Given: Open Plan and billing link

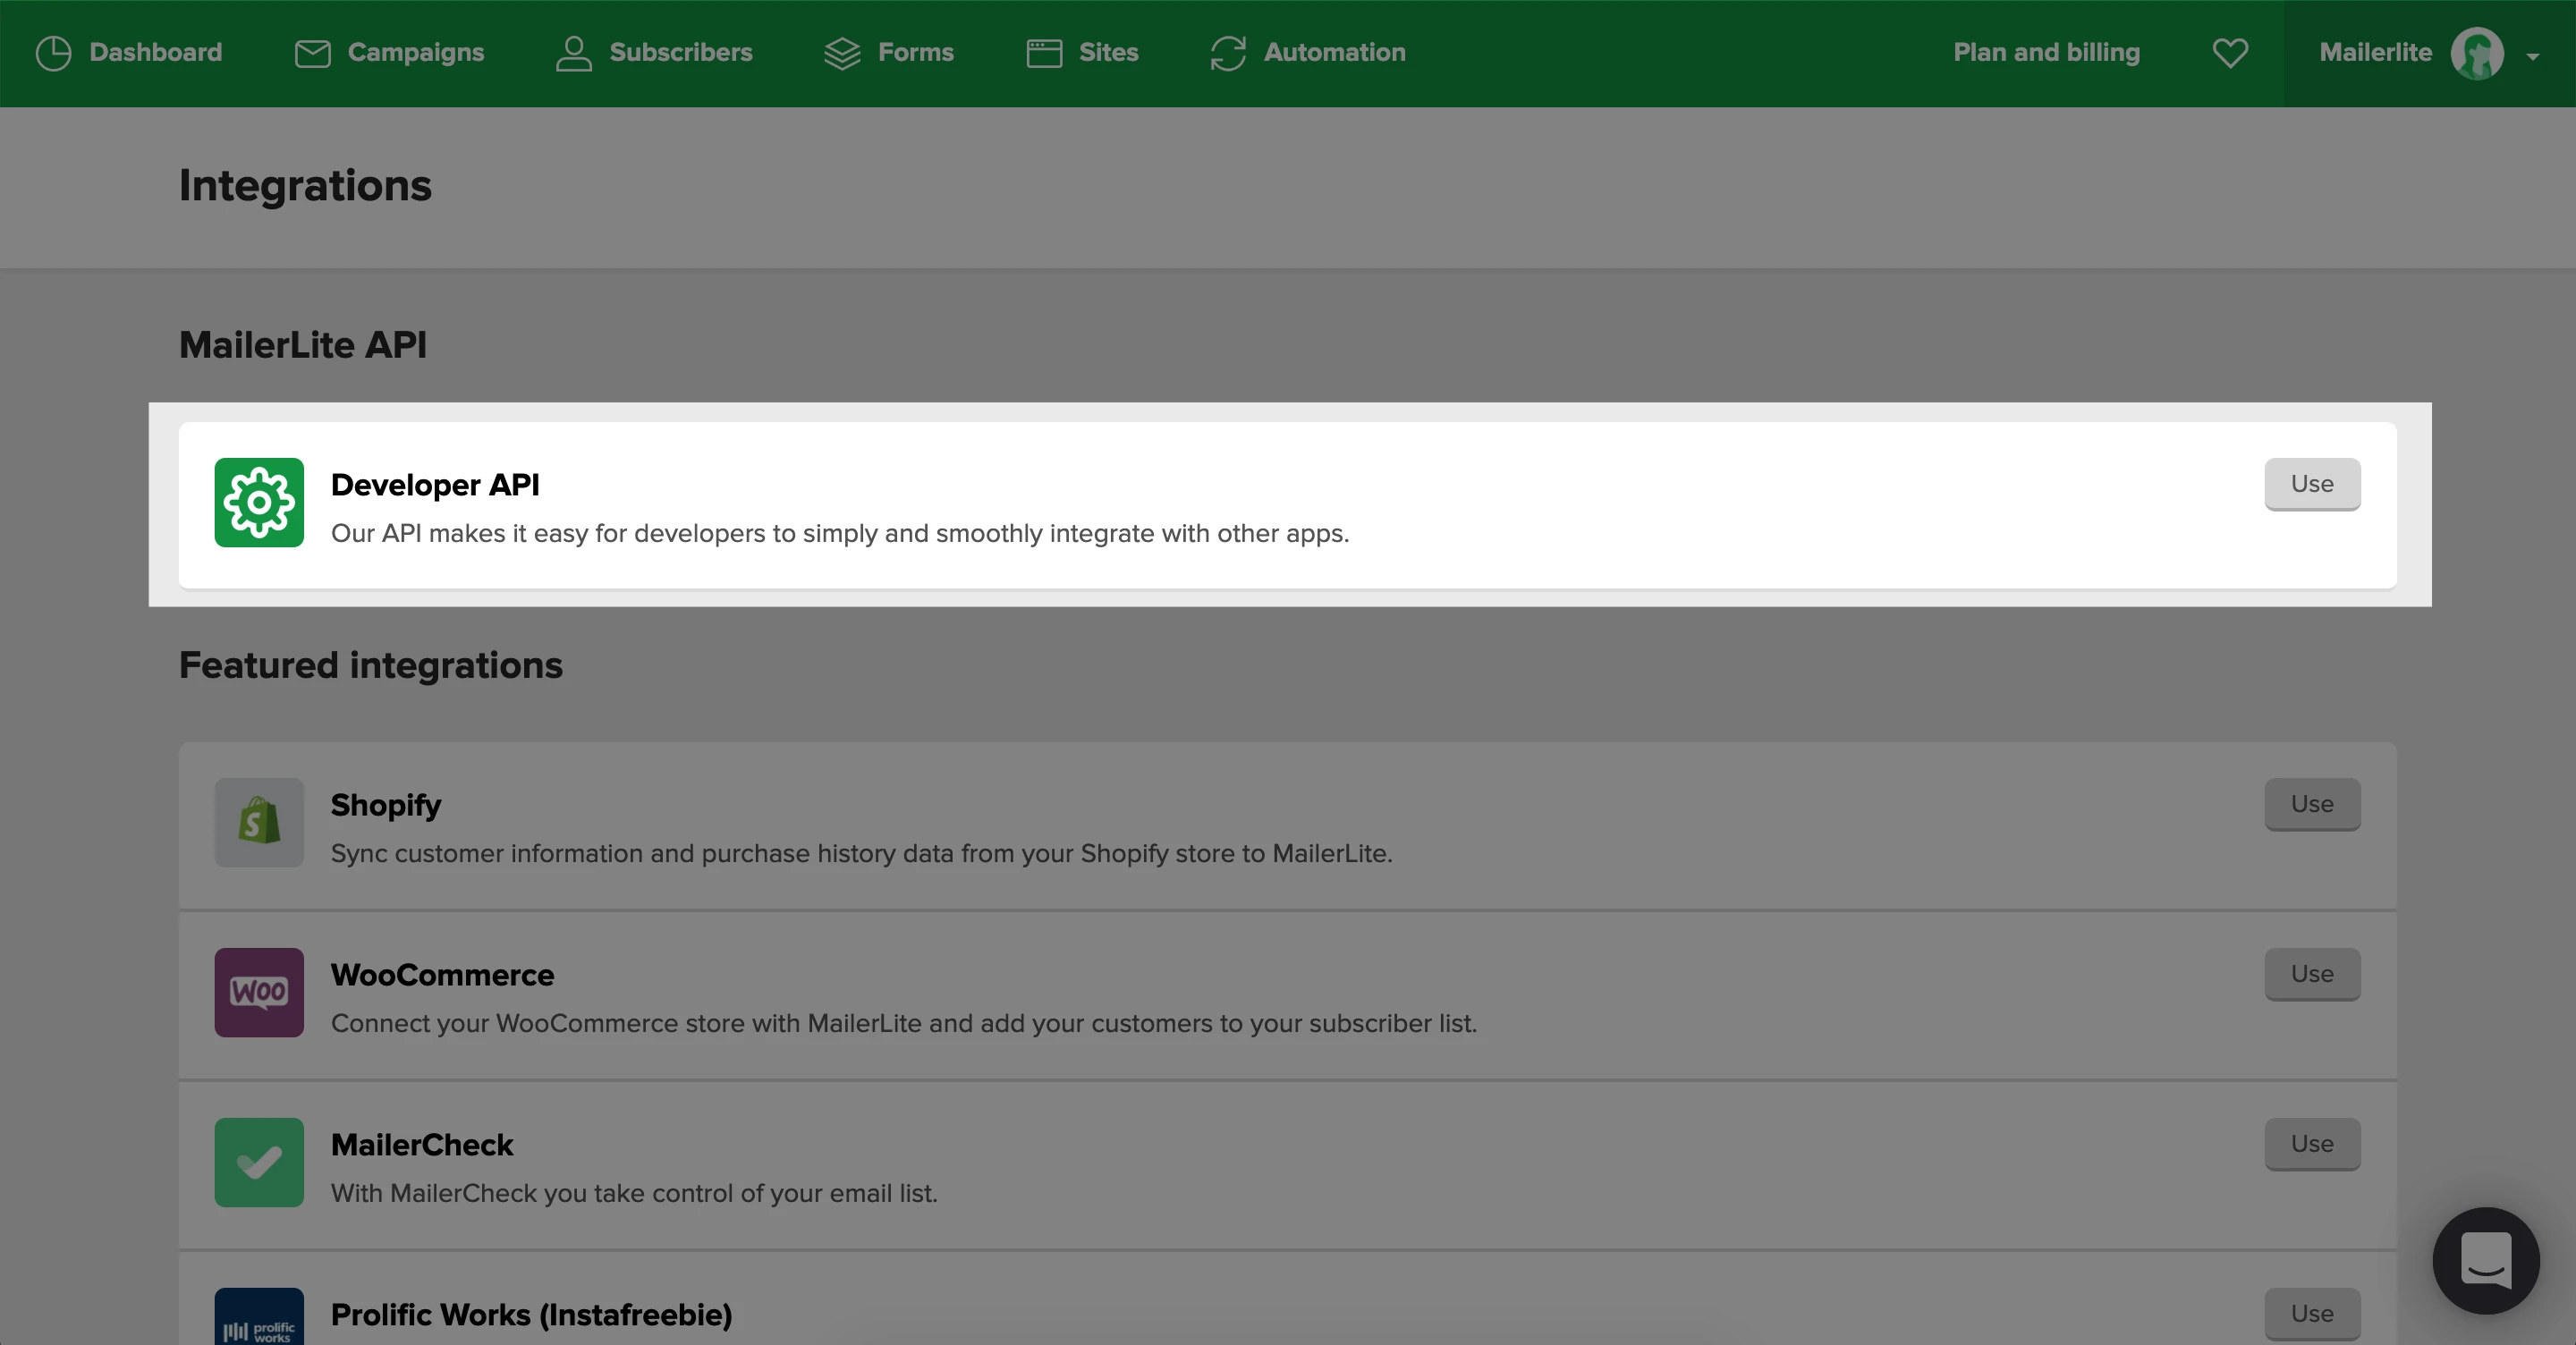Looking at the screenshot, I should point(2046,52).
